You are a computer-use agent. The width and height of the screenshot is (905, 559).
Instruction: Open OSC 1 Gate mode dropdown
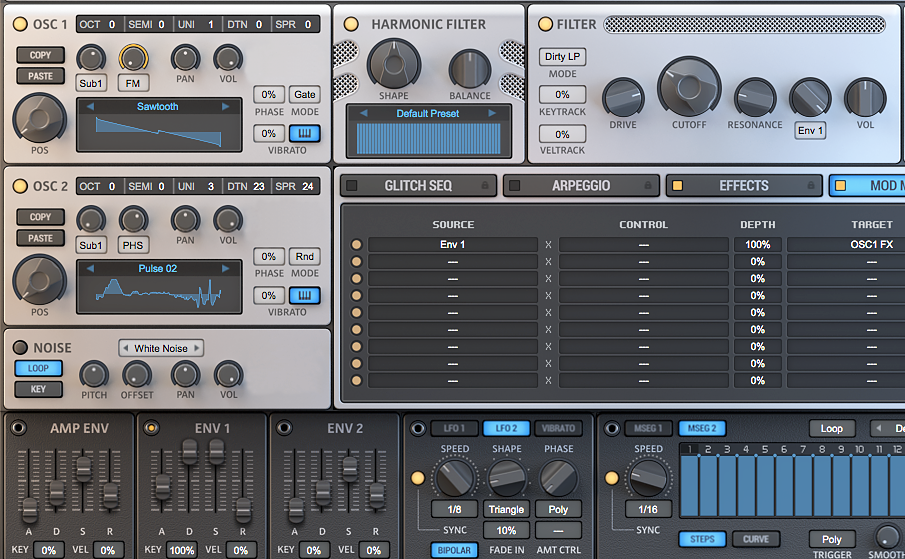305,95
